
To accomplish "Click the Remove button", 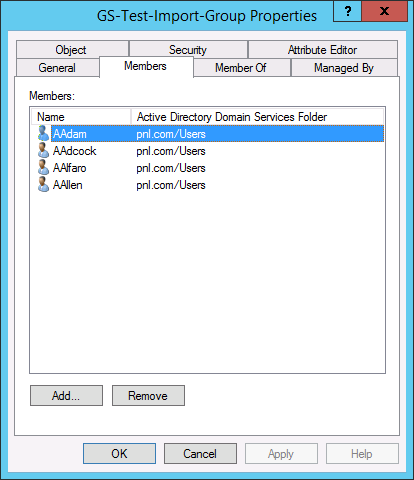I will click(x=148, y=396).
